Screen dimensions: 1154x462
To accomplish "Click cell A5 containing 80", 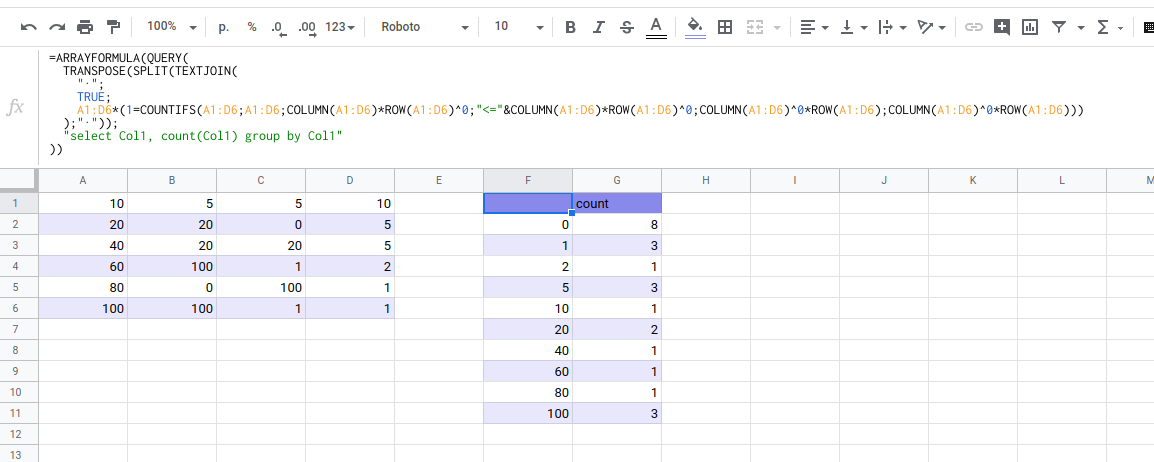I will pos(82,288).
